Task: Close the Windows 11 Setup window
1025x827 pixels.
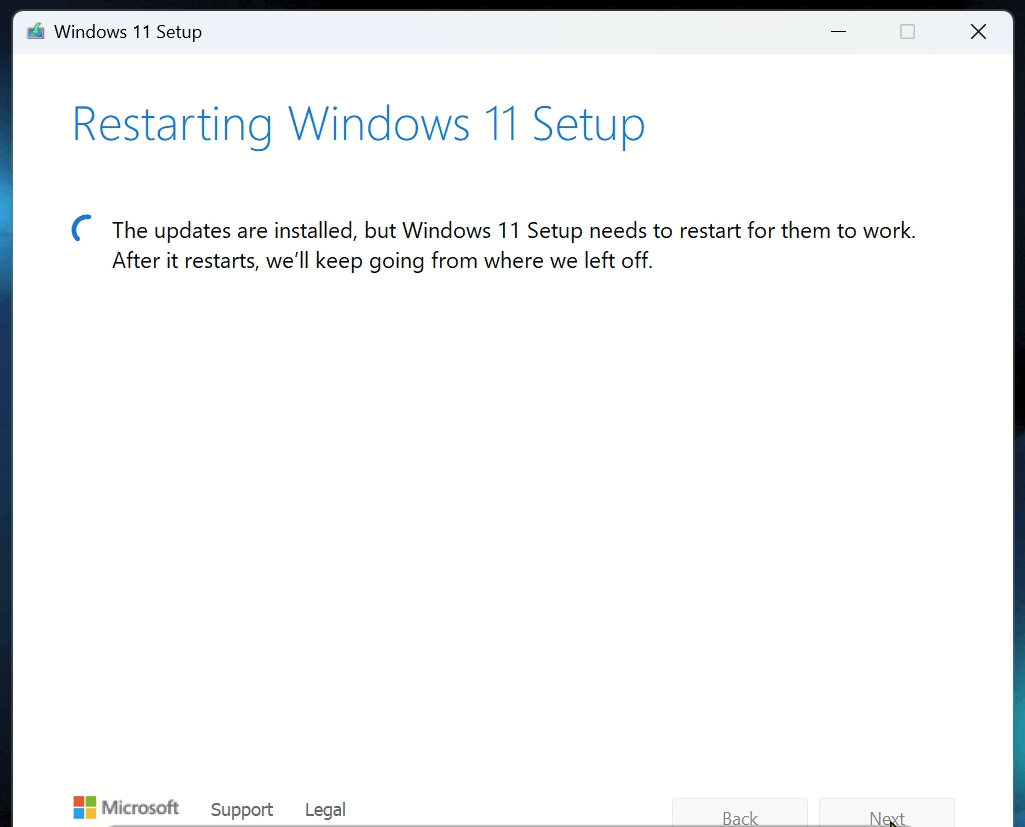Action: (978, 31)
